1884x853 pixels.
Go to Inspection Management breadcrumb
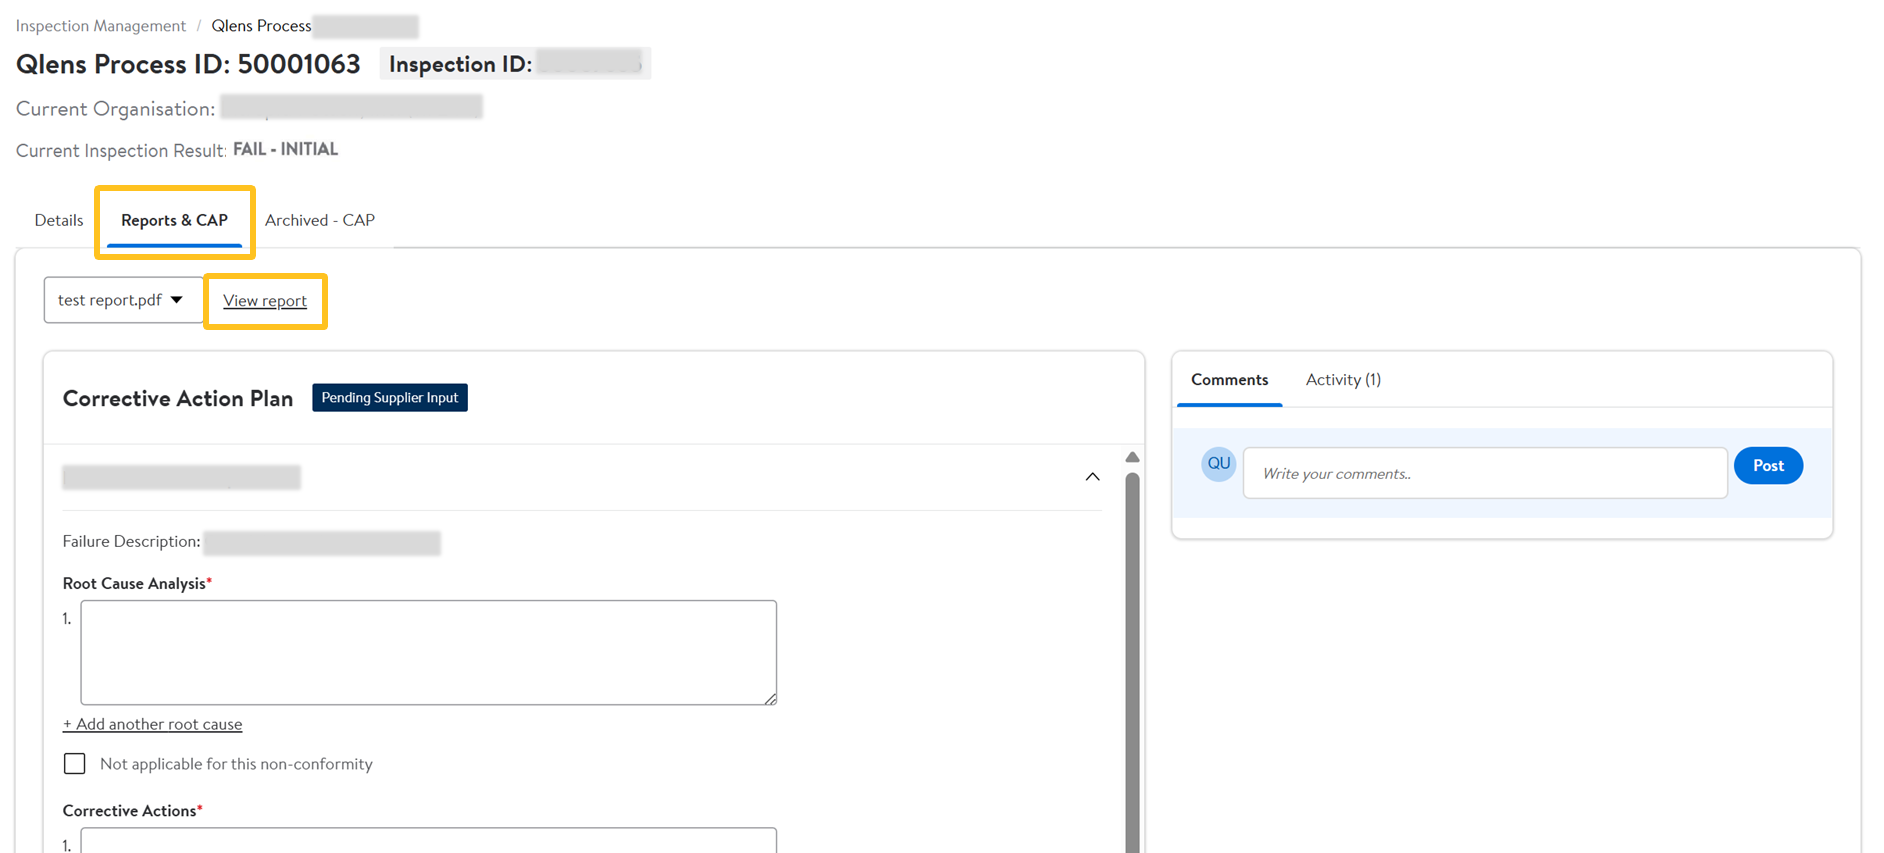[101, 26]
